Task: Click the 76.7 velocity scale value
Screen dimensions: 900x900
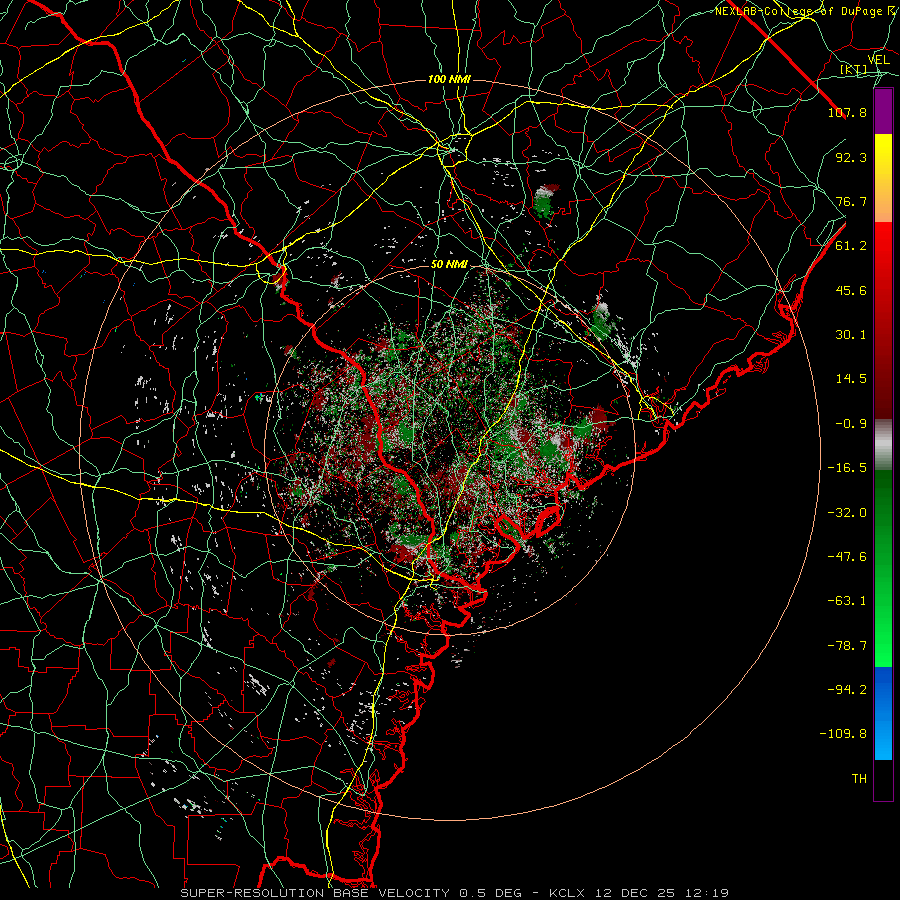Action: click(851, 201)
